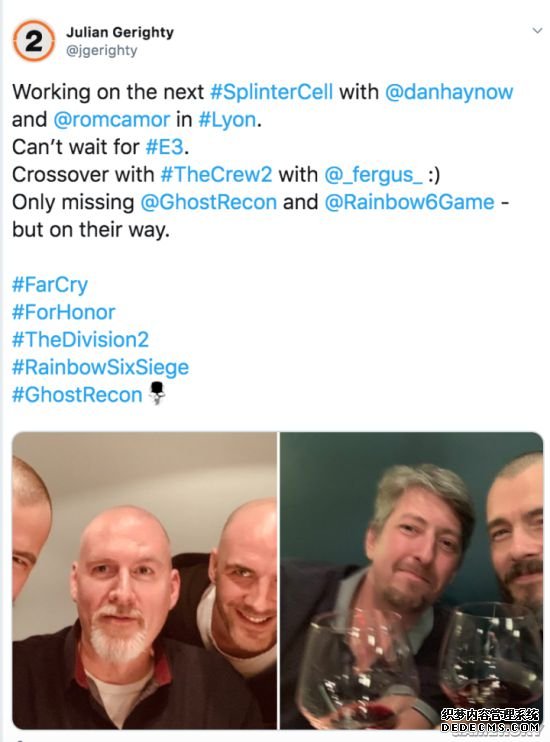Viewport: 550px width, 742px height.
Task: Open the @Rainbow6Game account mention
Action: point(409,202)
